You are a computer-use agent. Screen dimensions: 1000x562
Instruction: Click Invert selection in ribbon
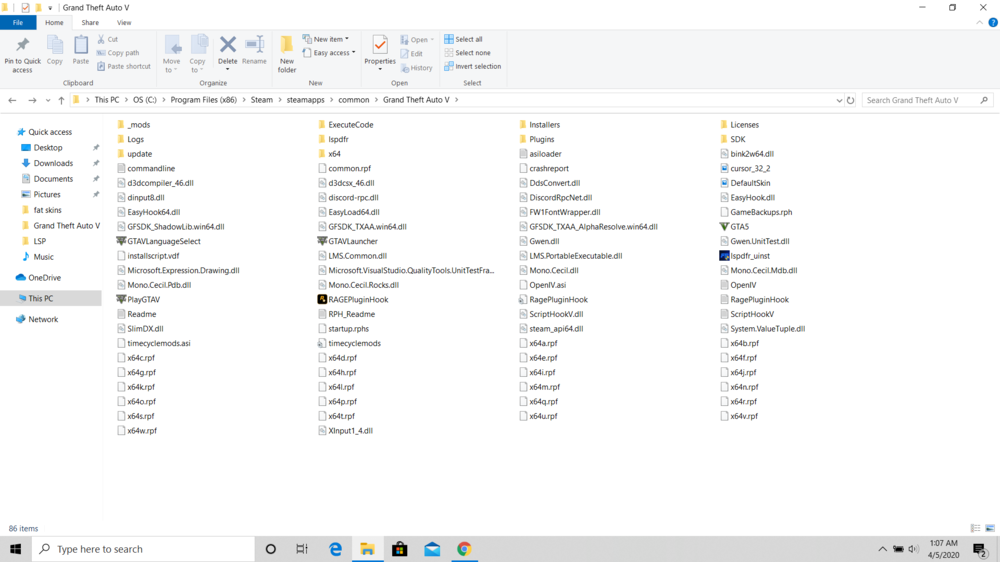point(473,66)
